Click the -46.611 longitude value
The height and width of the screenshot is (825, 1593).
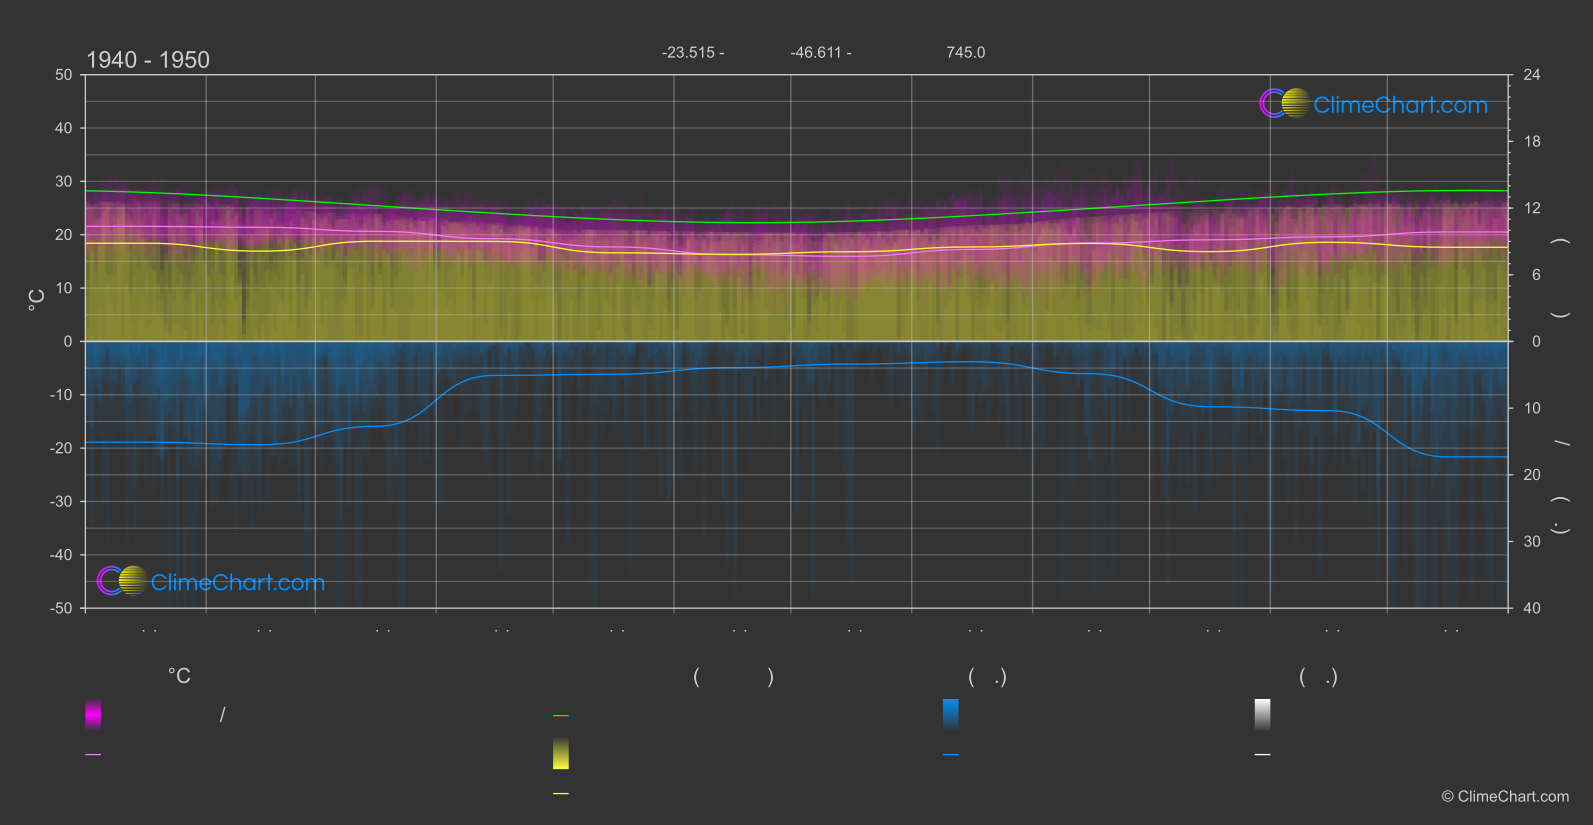pyautogui.click(x=820, y=52)
